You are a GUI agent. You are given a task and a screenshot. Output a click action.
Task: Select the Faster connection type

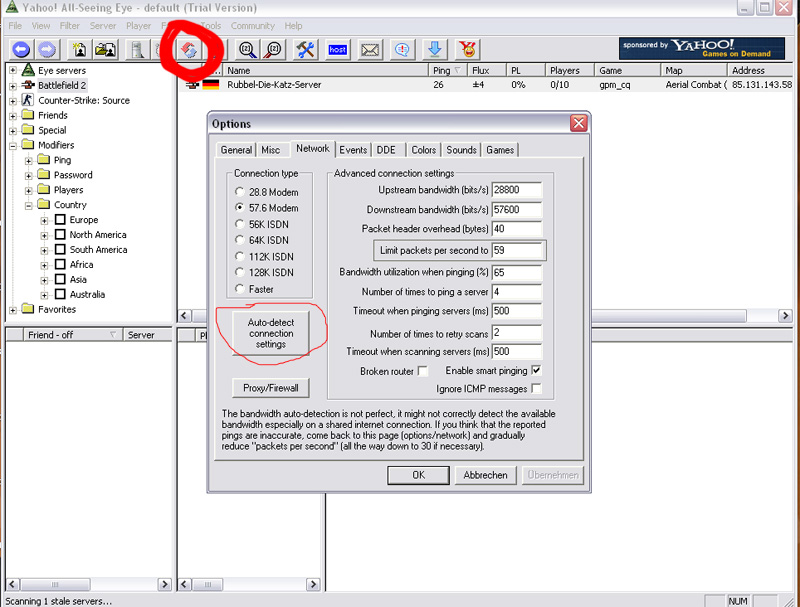click(239, 289)
